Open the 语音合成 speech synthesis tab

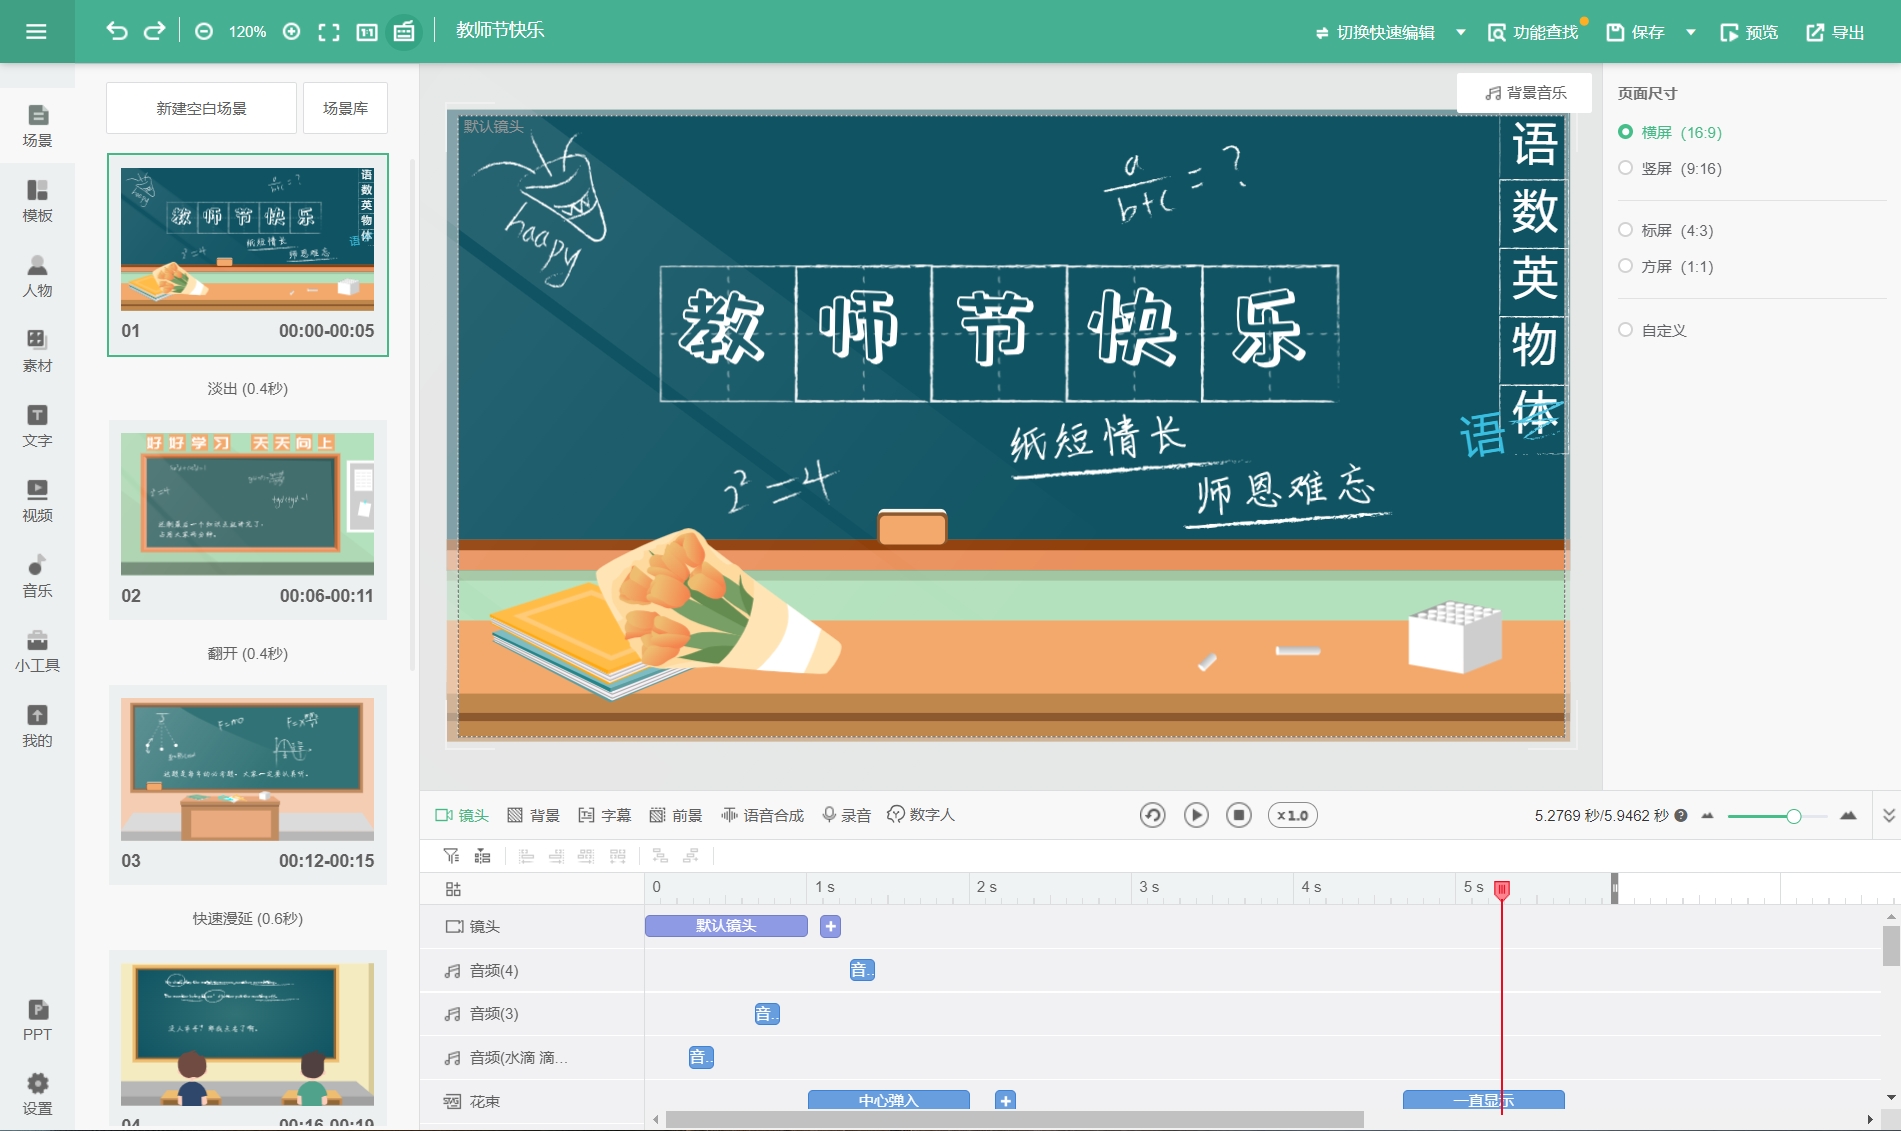[x=762, y=815]
